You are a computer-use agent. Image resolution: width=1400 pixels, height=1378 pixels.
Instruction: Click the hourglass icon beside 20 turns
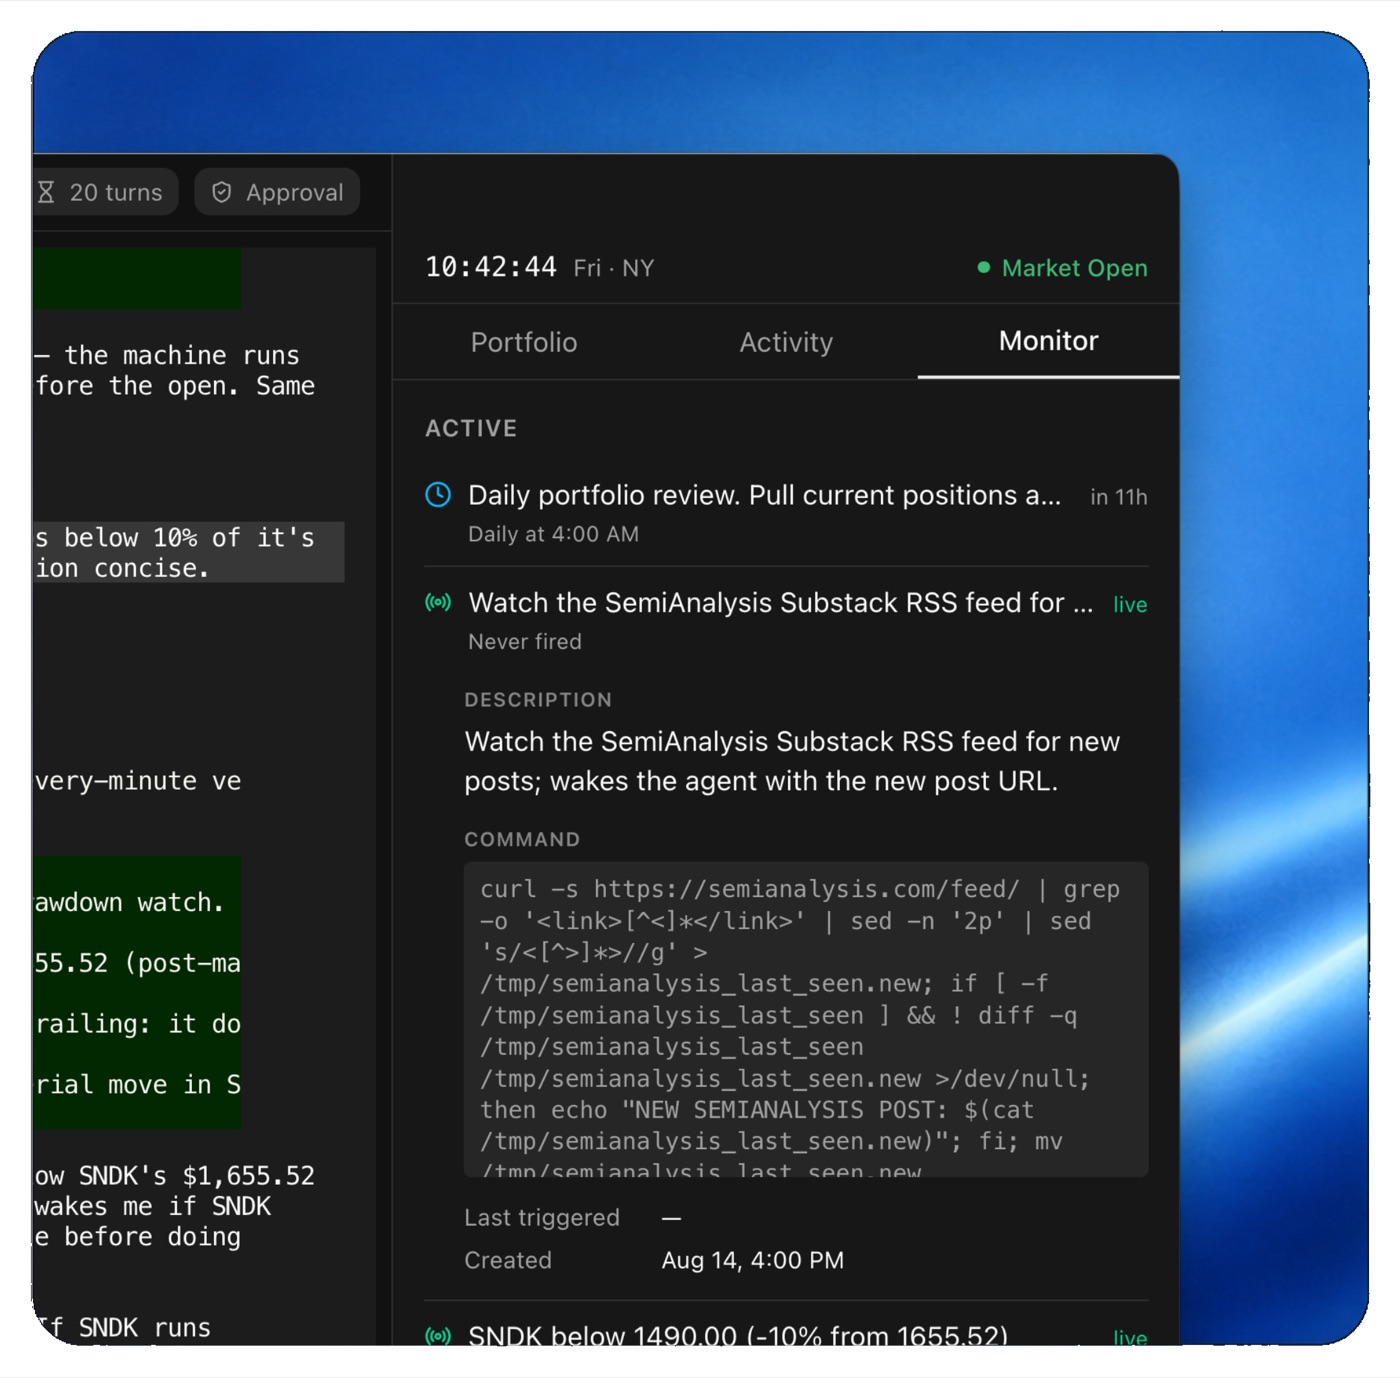46,192
